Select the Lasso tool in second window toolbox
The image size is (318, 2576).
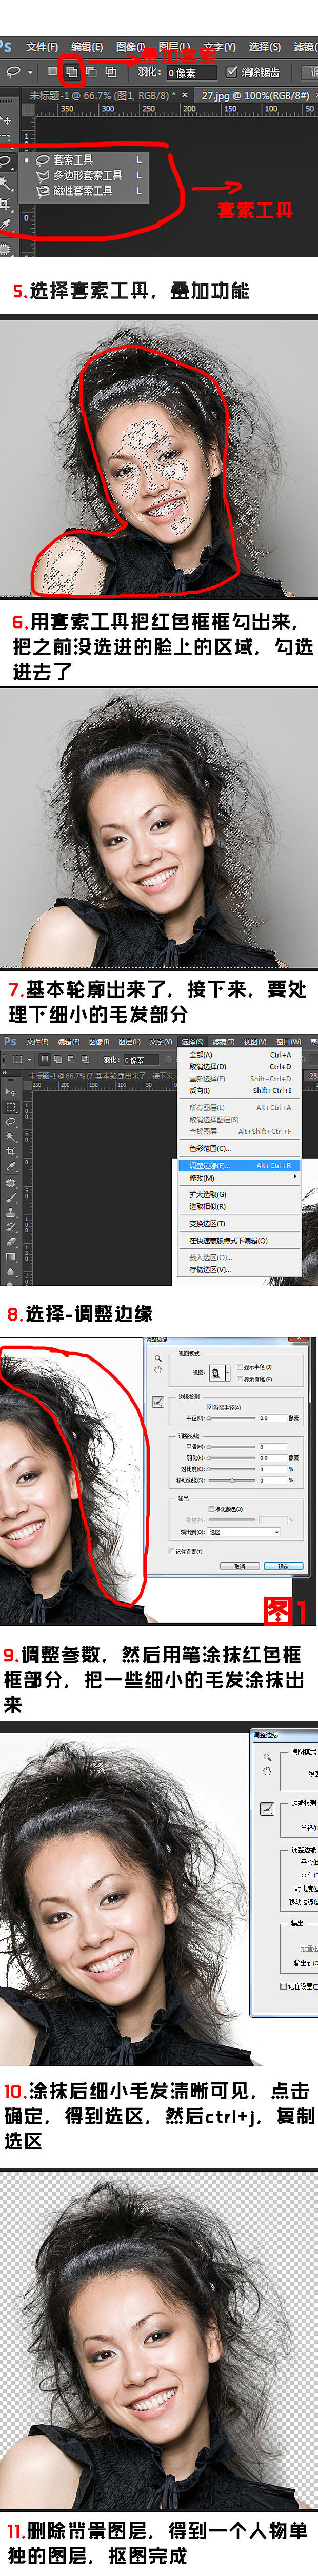[11, 1122]
